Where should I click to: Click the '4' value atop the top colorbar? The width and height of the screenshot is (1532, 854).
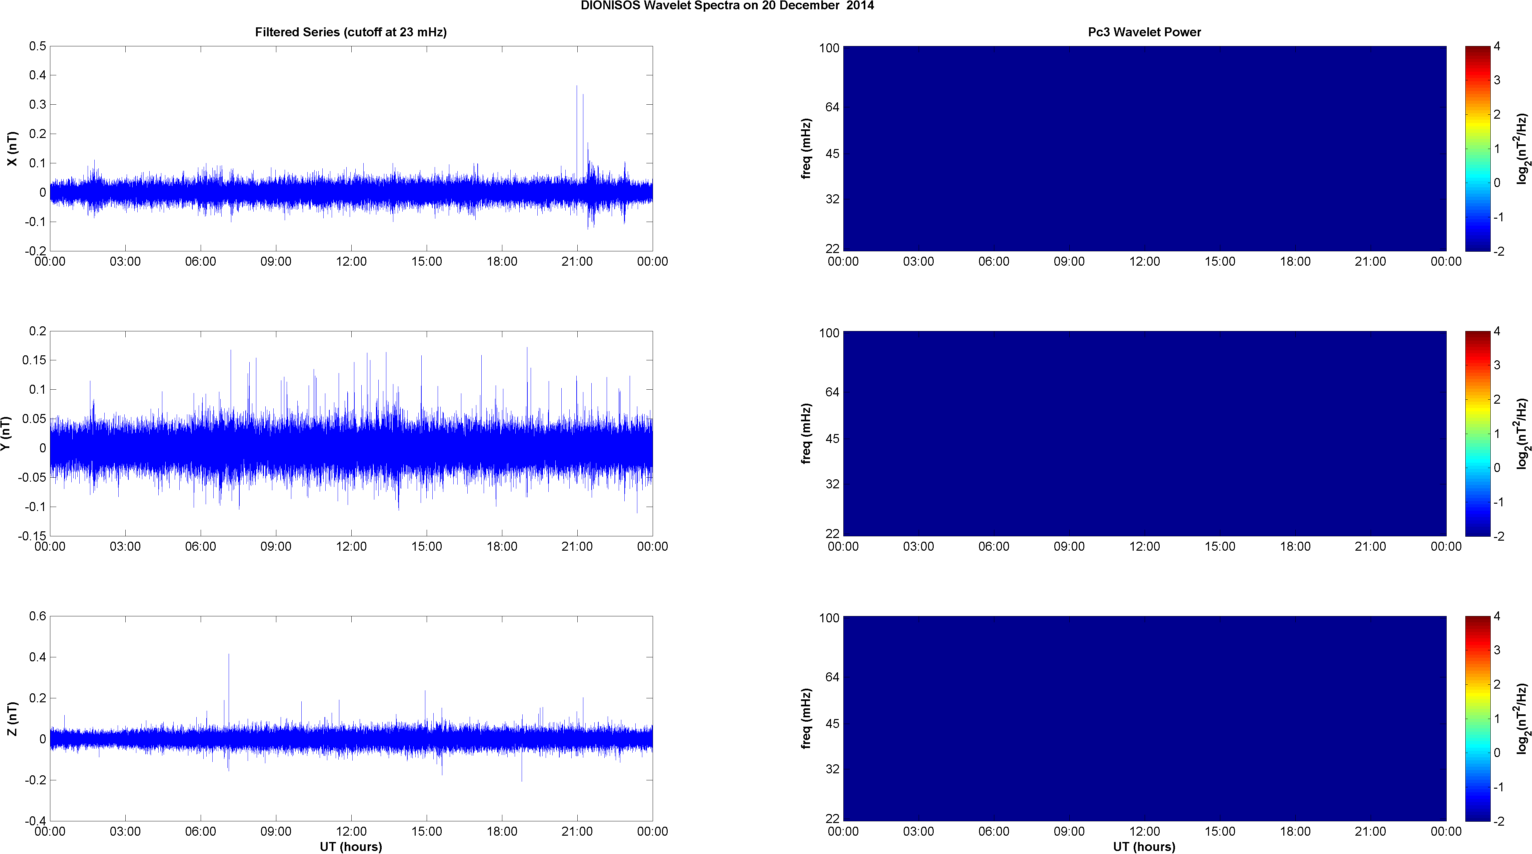1497,46
